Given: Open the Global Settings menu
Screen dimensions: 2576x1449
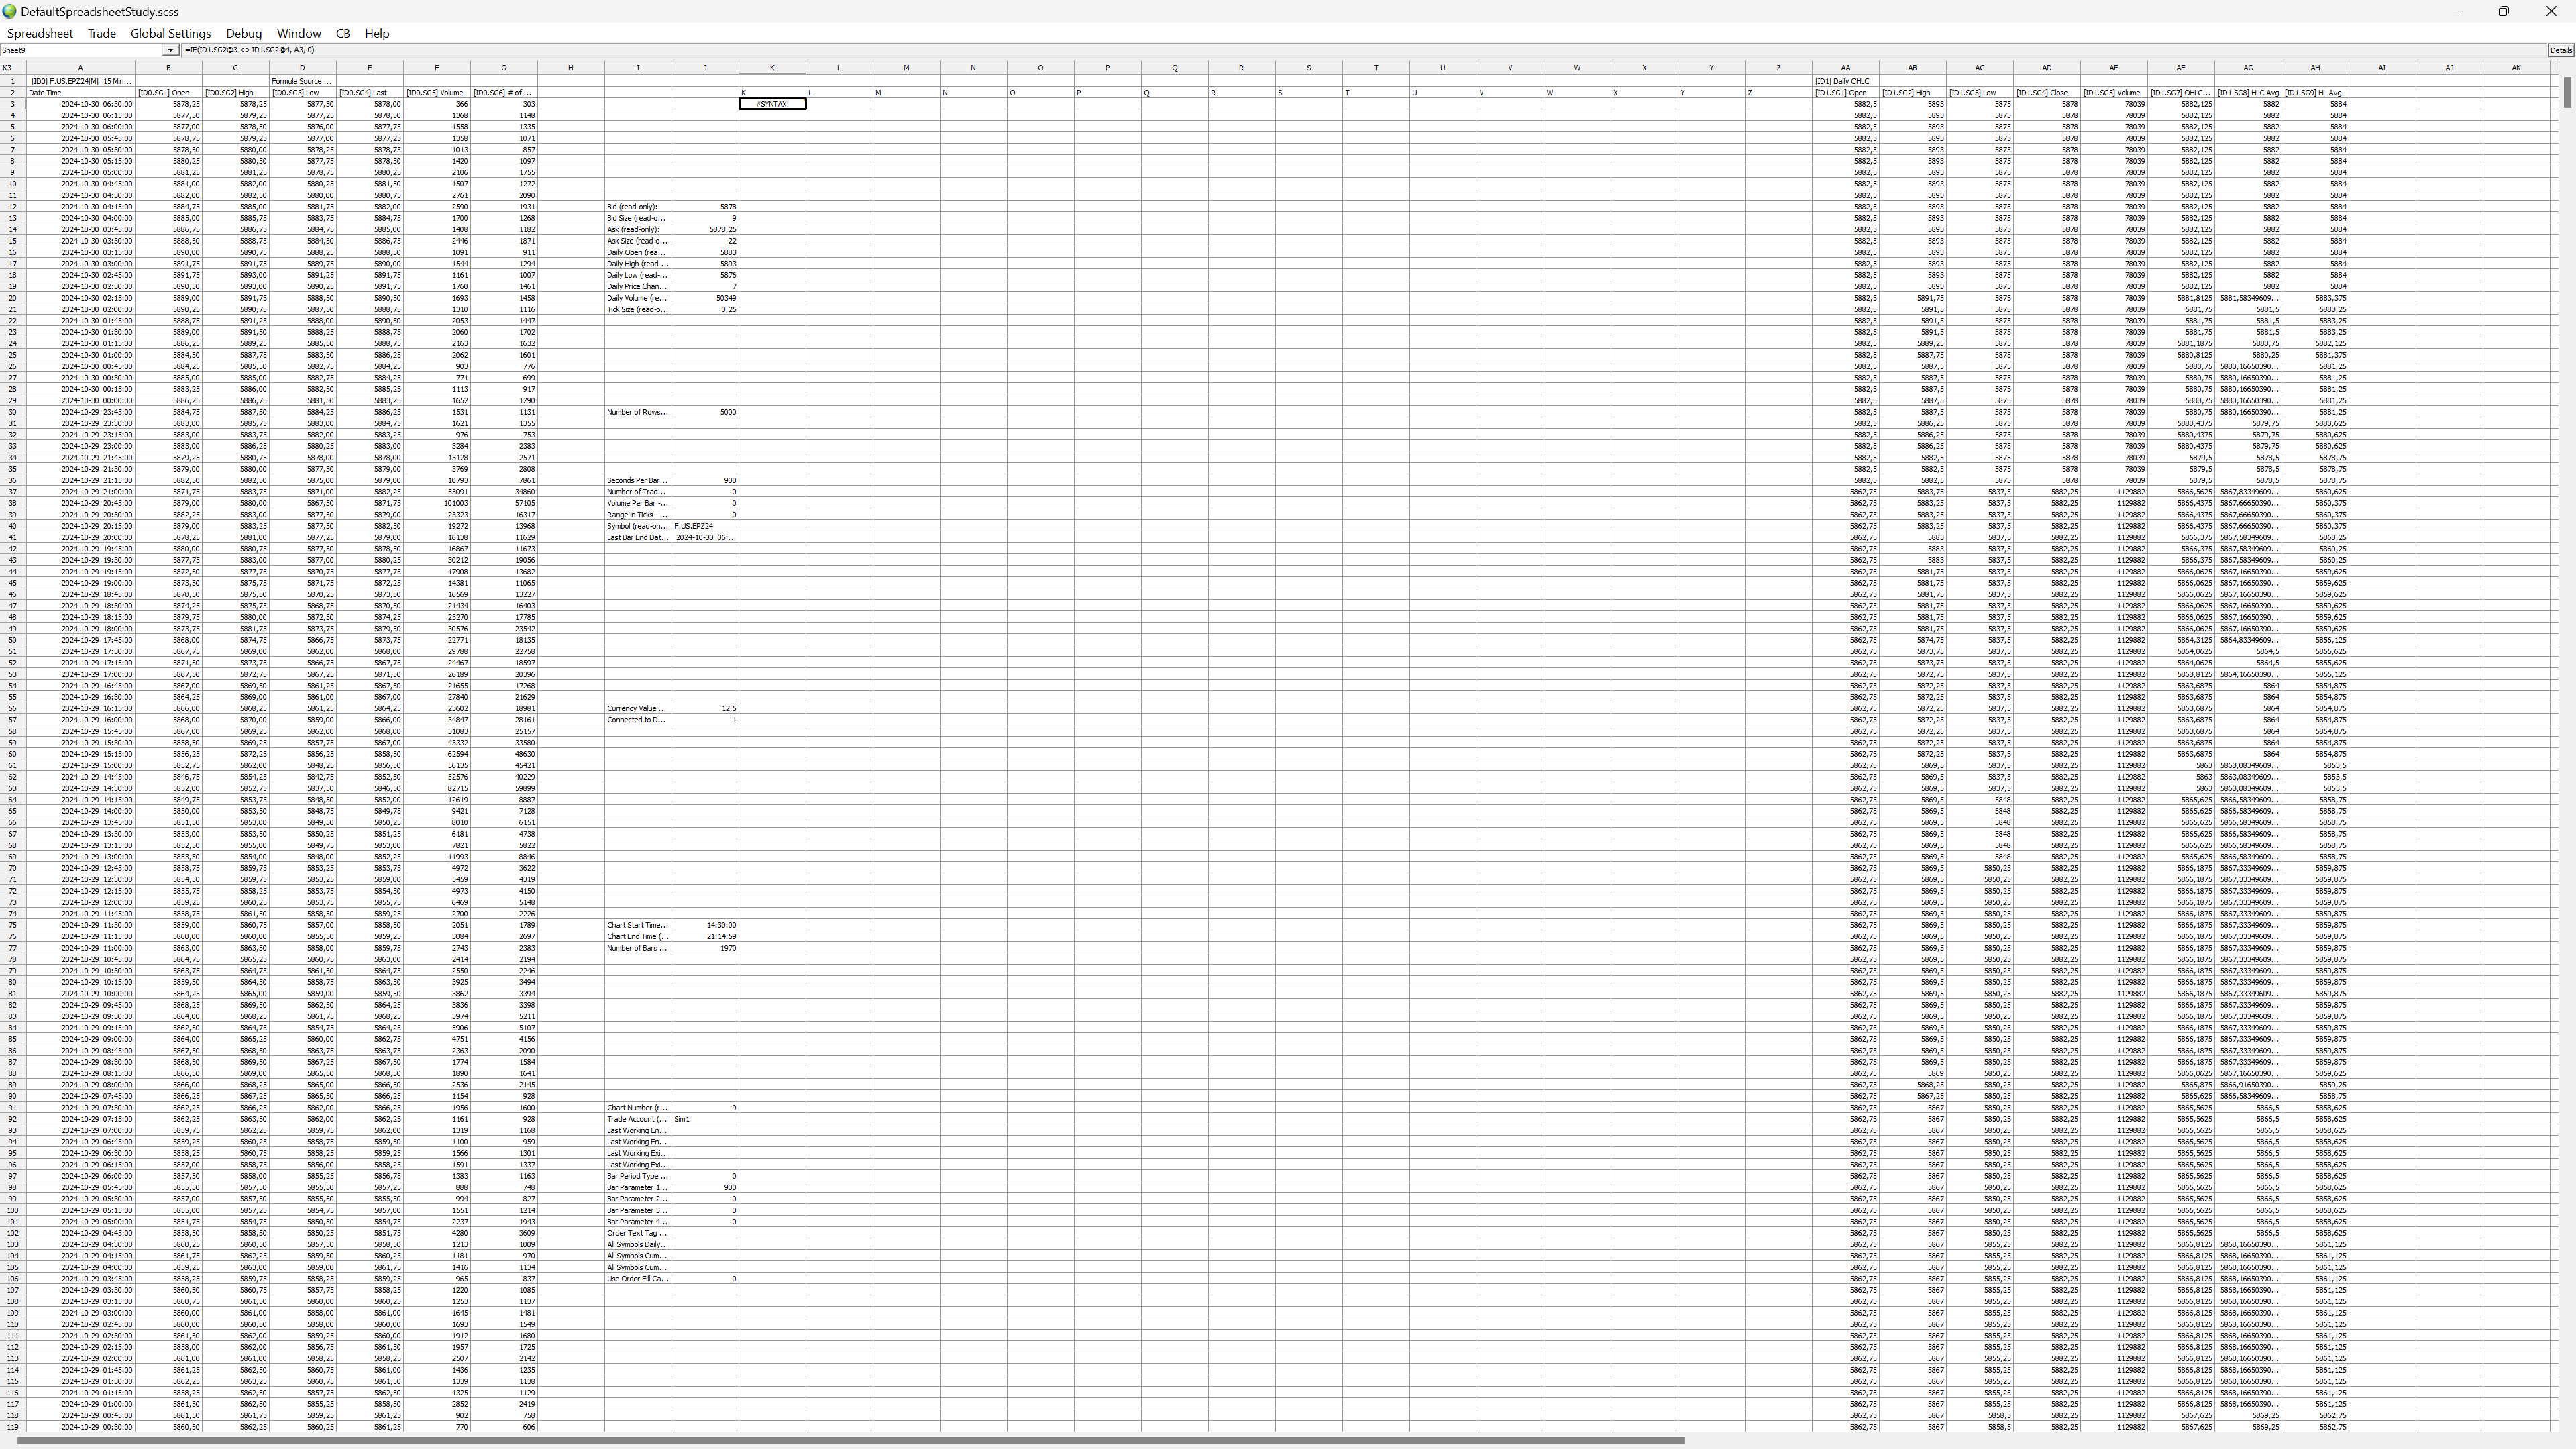Looking at the screenshot, I should 170,33.
